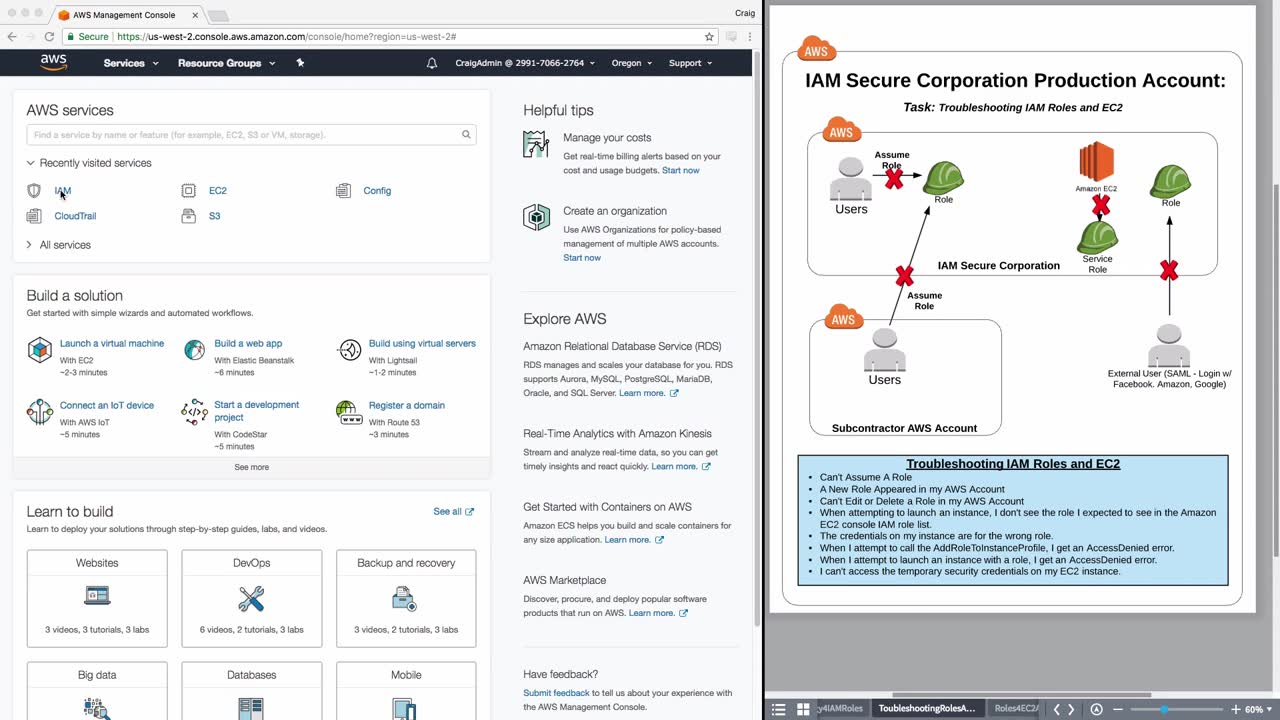This screenshot has height=720, width=1280.
Task: Click the Create an organization icon
Action: click(536, 217)
